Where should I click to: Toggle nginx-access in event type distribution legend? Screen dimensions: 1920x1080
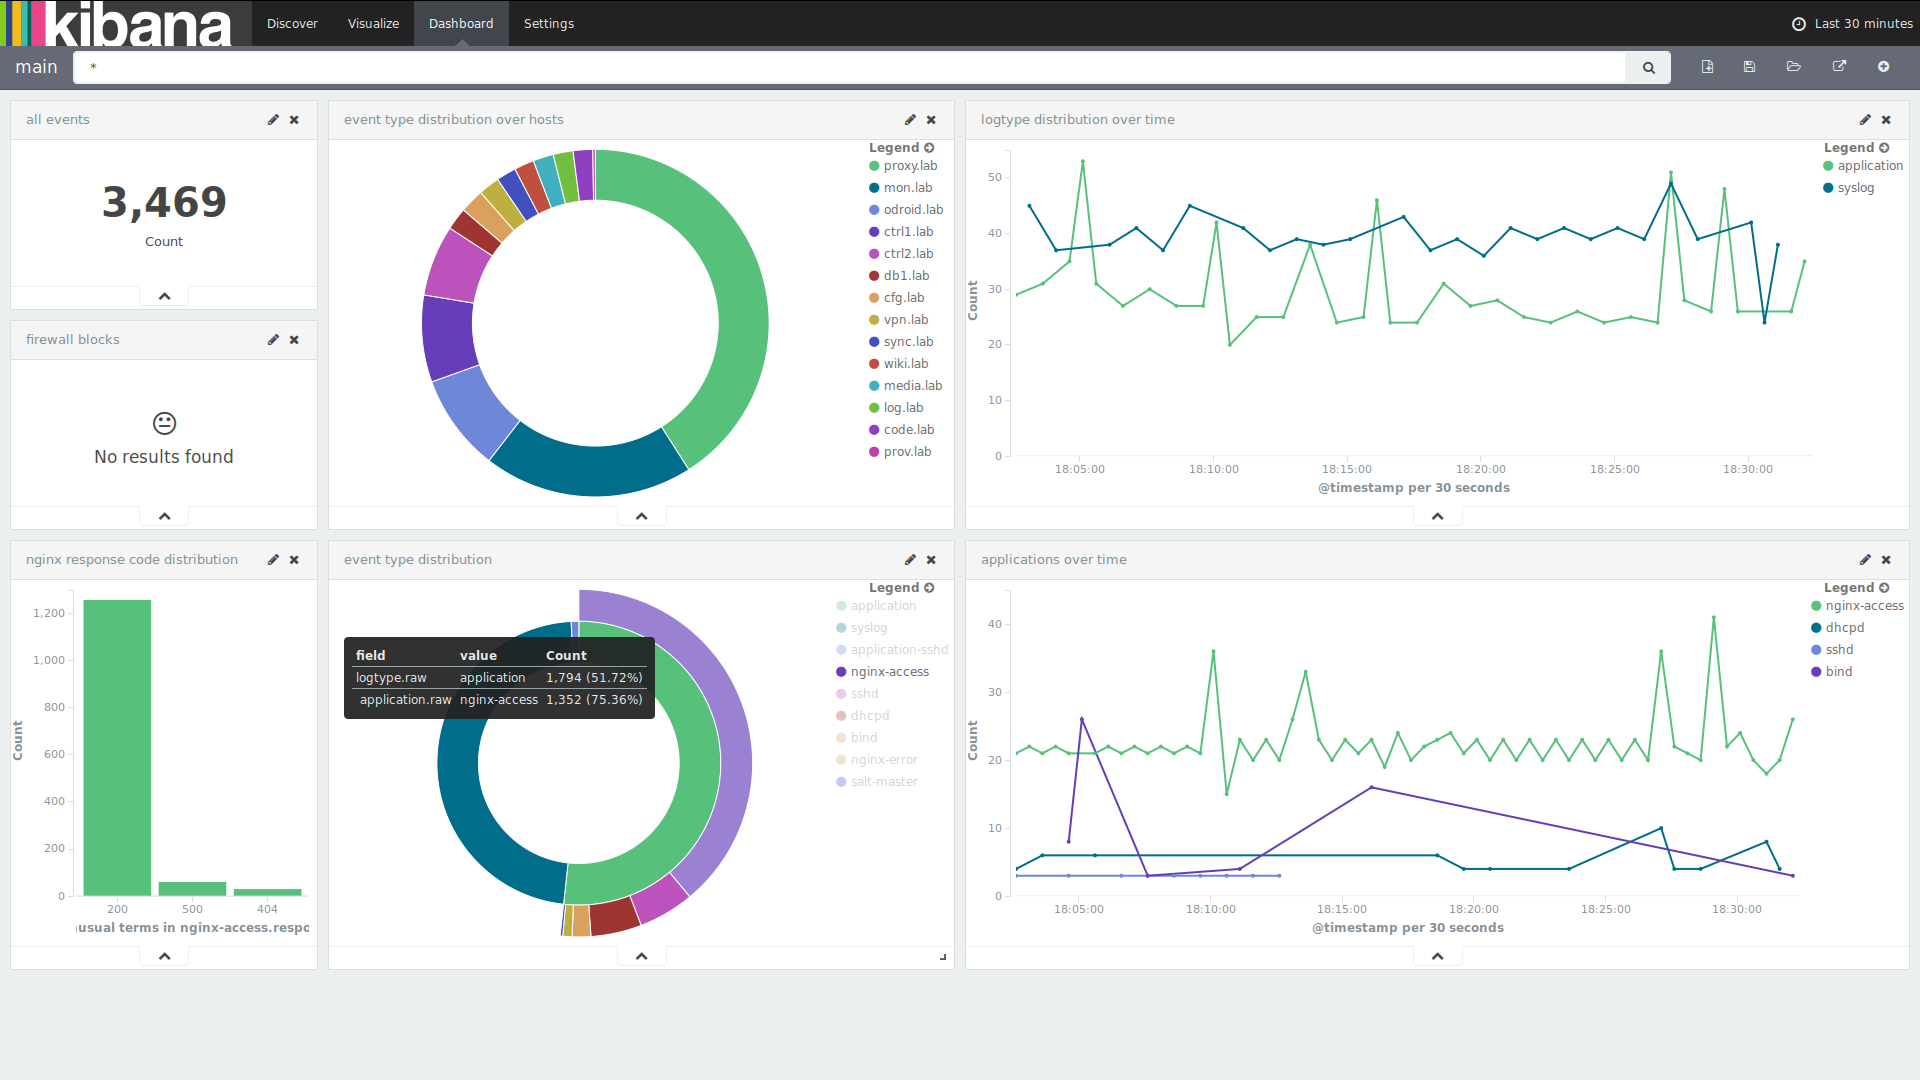click(889, 672)
